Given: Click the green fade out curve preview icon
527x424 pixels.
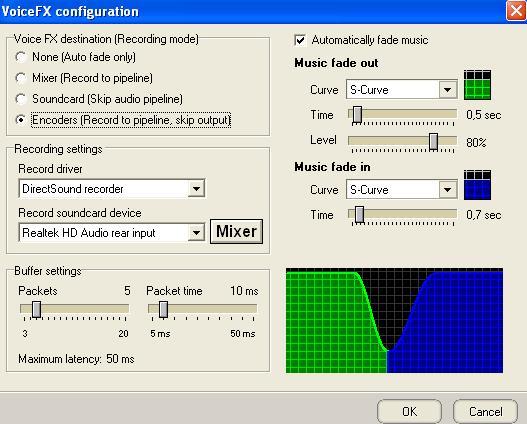Looking at the screenshot, I should tap(477, 85).
